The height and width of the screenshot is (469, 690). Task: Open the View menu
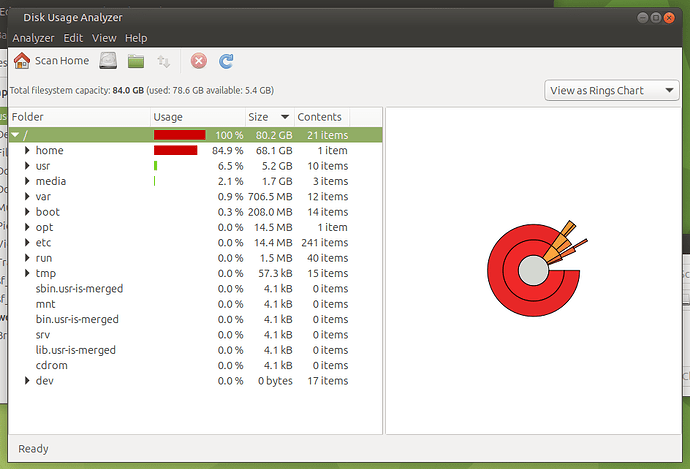tap(104, 38)
